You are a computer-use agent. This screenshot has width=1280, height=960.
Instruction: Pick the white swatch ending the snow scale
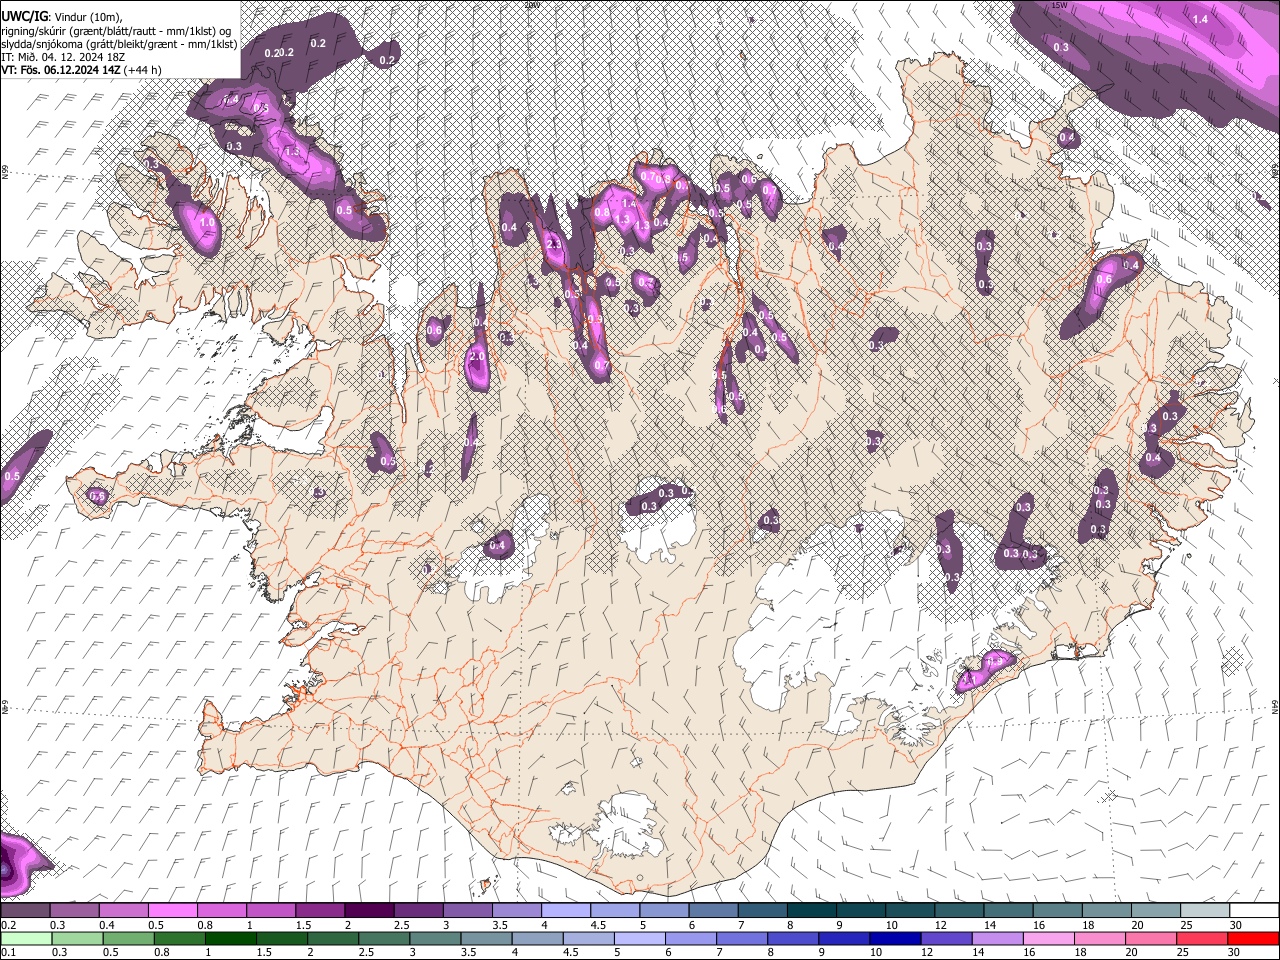point(1253,911)
